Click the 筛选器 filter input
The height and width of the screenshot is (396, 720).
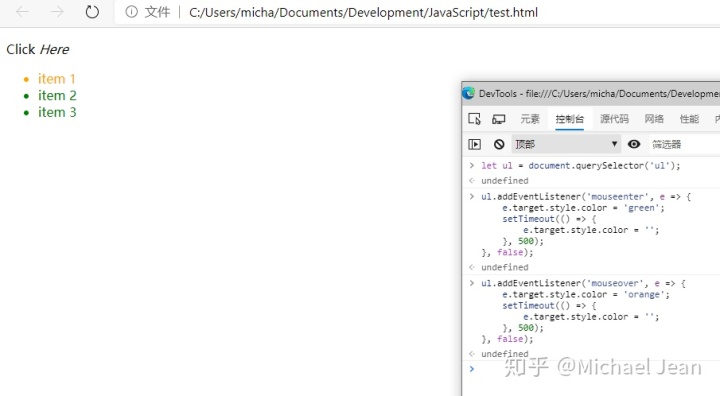point(684,144)
